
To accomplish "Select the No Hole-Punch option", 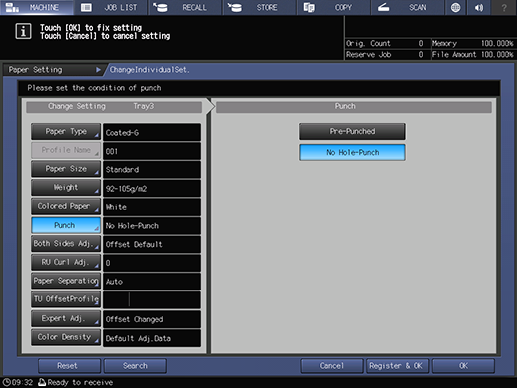I will coord(352,152).
